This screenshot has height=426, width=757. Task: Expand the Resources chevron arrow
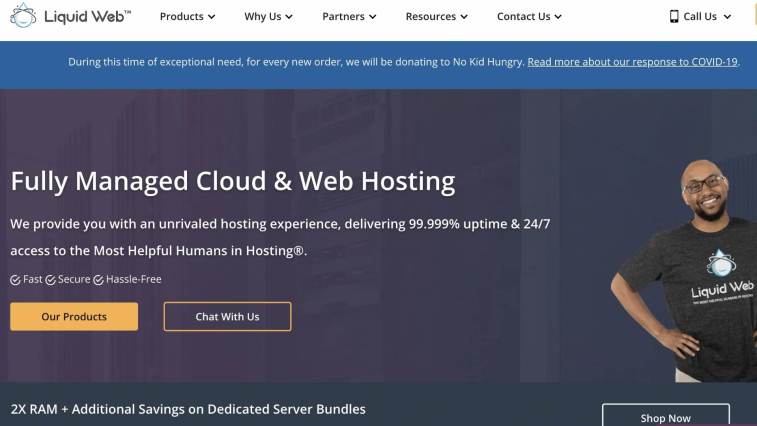point(464,17)
